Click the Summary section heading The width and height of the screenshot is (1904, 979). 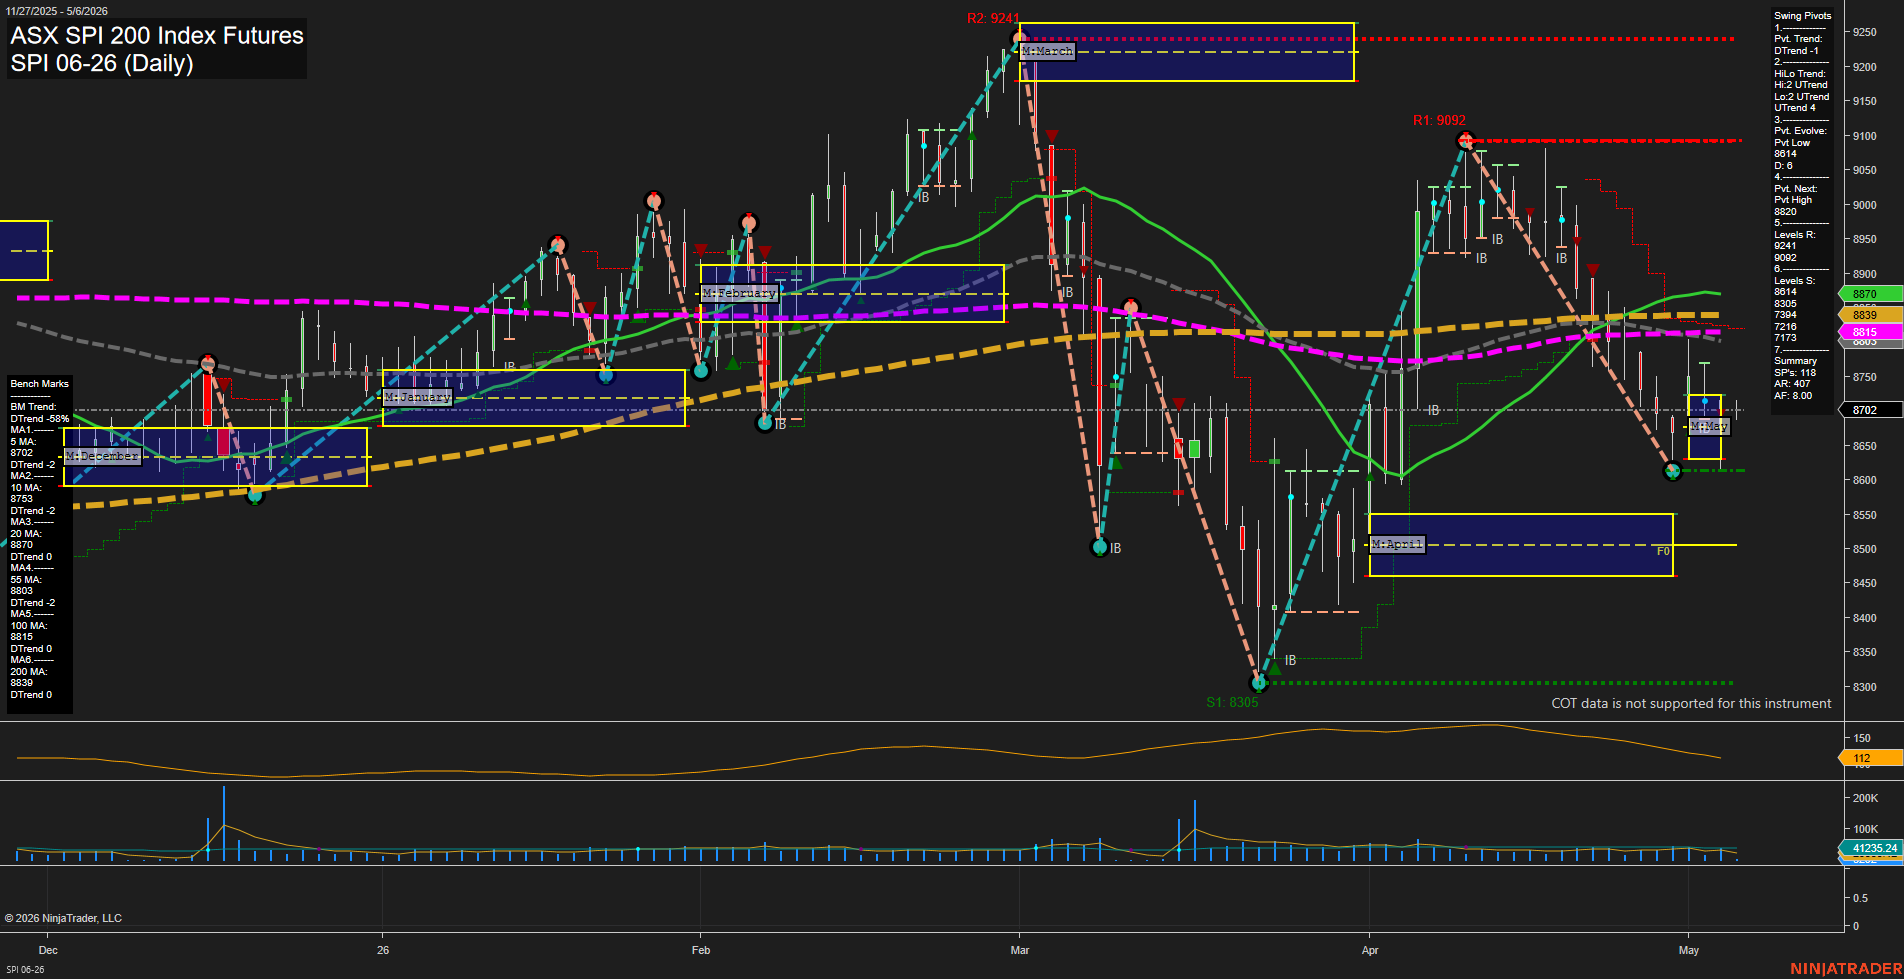tap(1795, 361)
